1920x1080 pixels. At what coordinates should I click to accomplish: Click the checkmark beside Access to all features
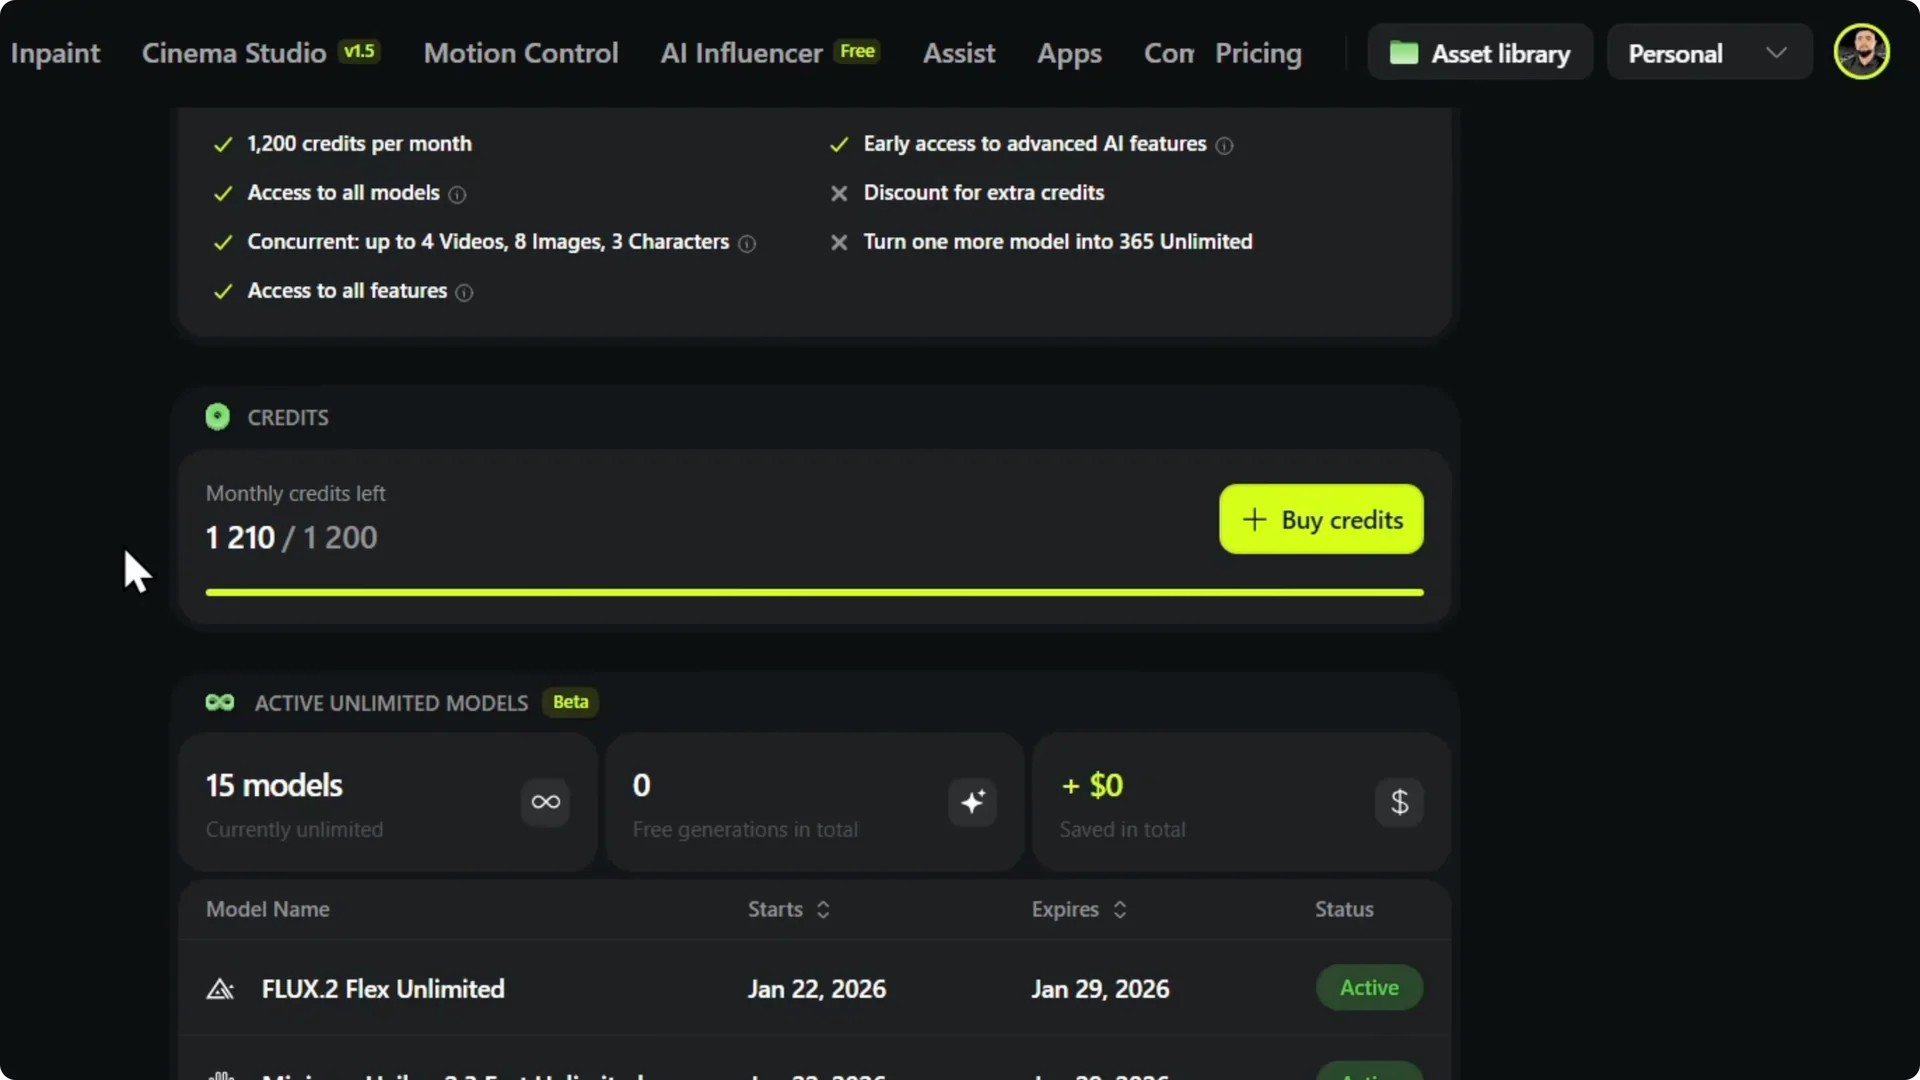(x=223, y=291)
